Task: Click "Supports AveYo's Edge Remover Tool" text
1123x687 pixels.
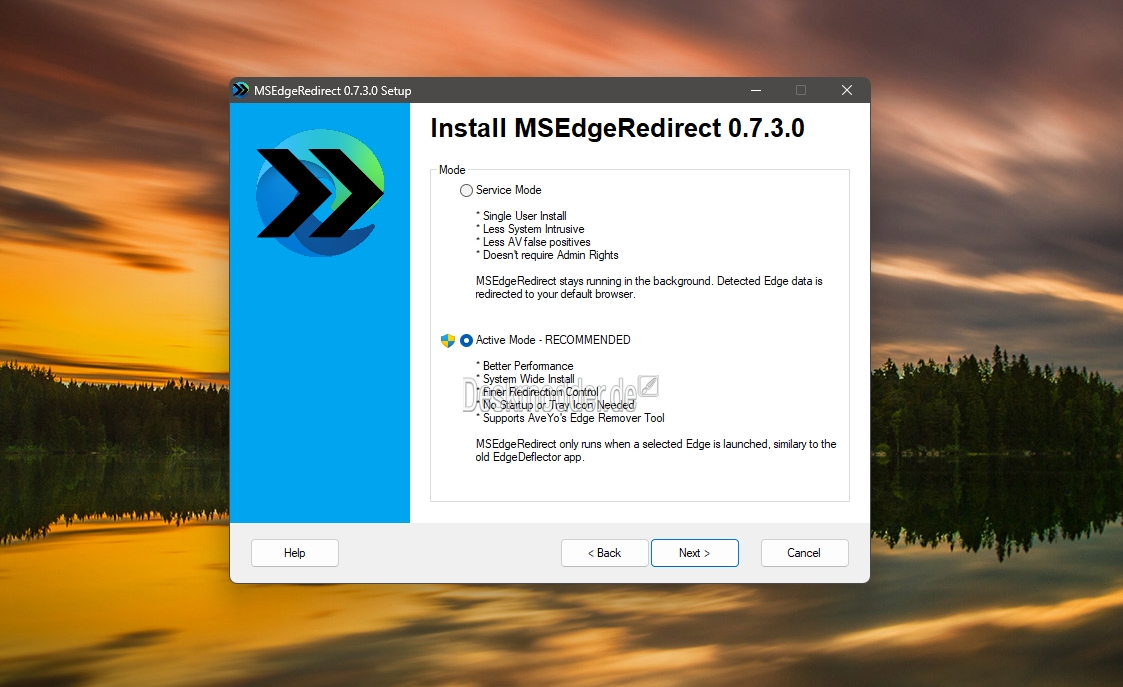Action: [x=570, y=418]
